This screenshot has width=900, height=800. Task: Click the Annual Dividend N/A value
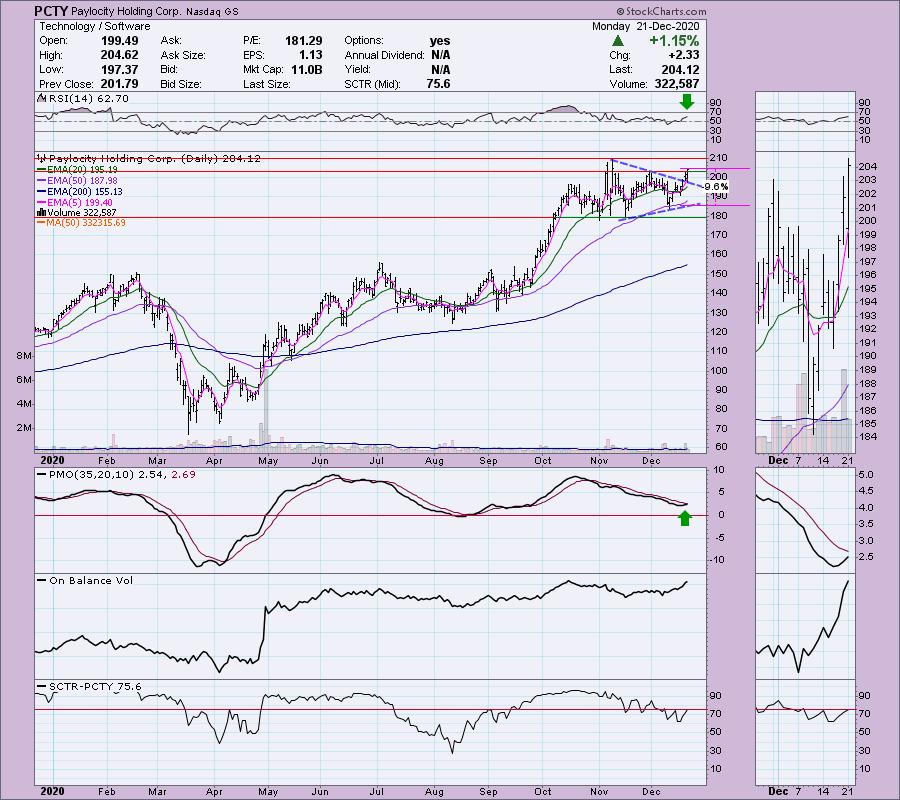[x=440, y=55]
